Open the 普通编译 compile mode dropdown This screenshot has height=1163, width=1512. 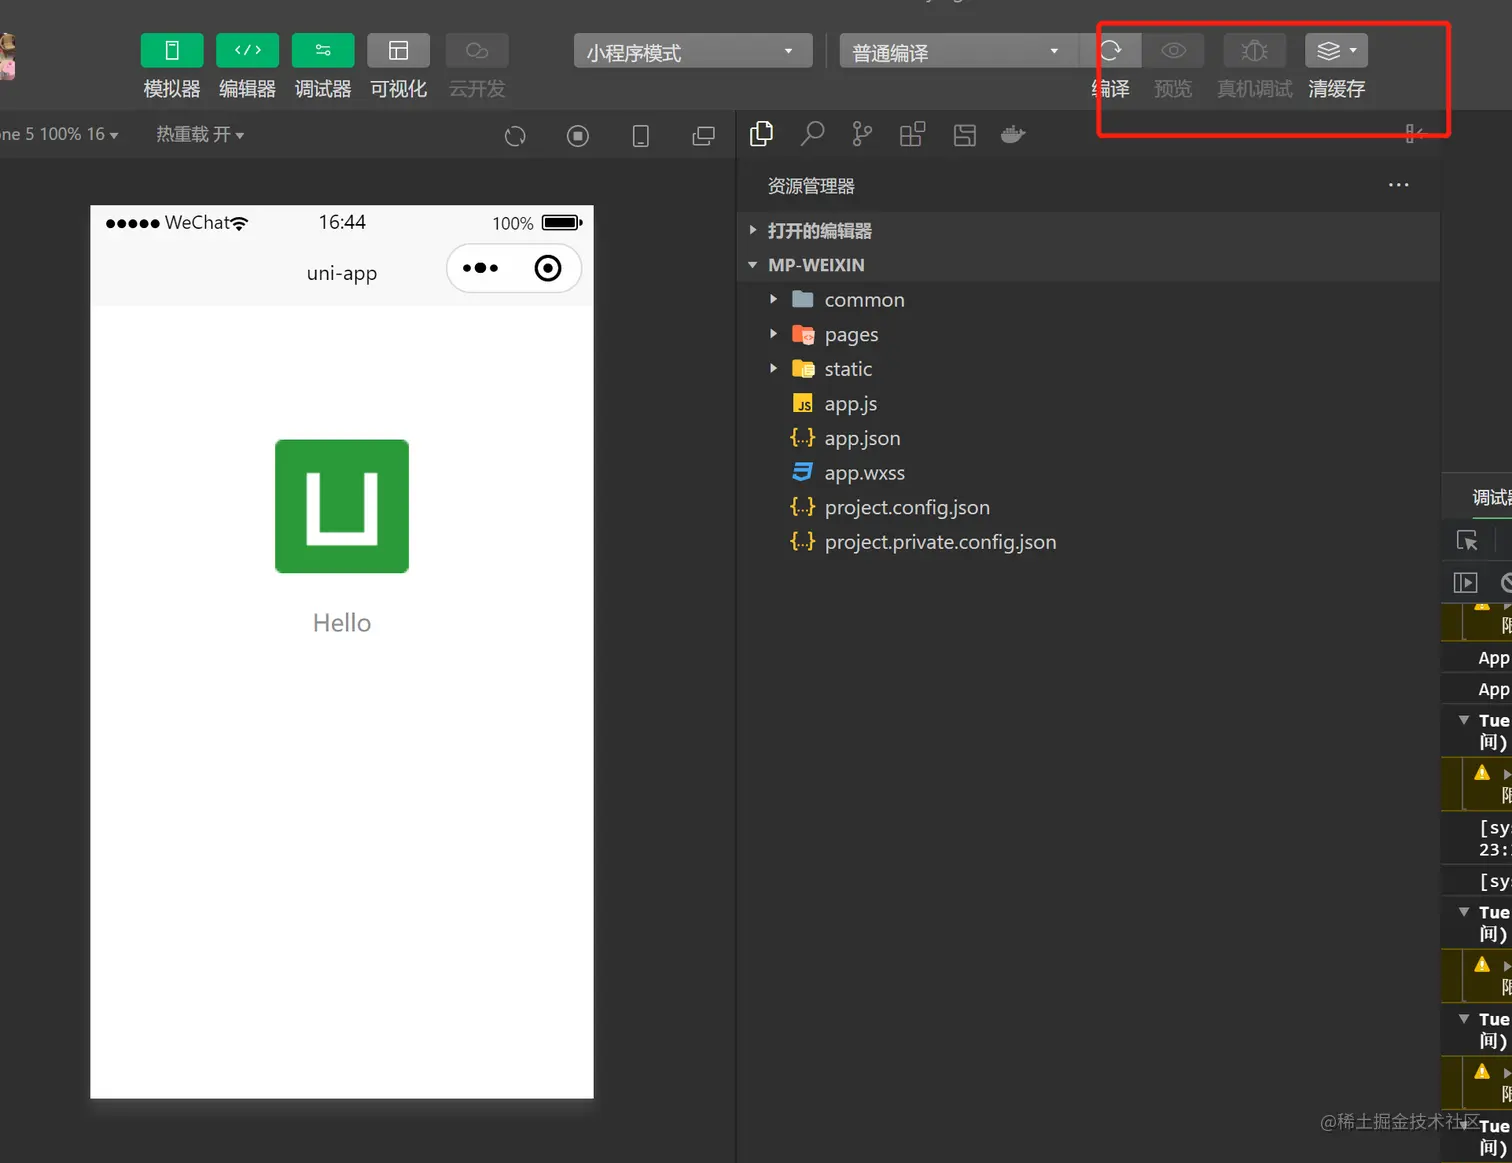point(958,51)
